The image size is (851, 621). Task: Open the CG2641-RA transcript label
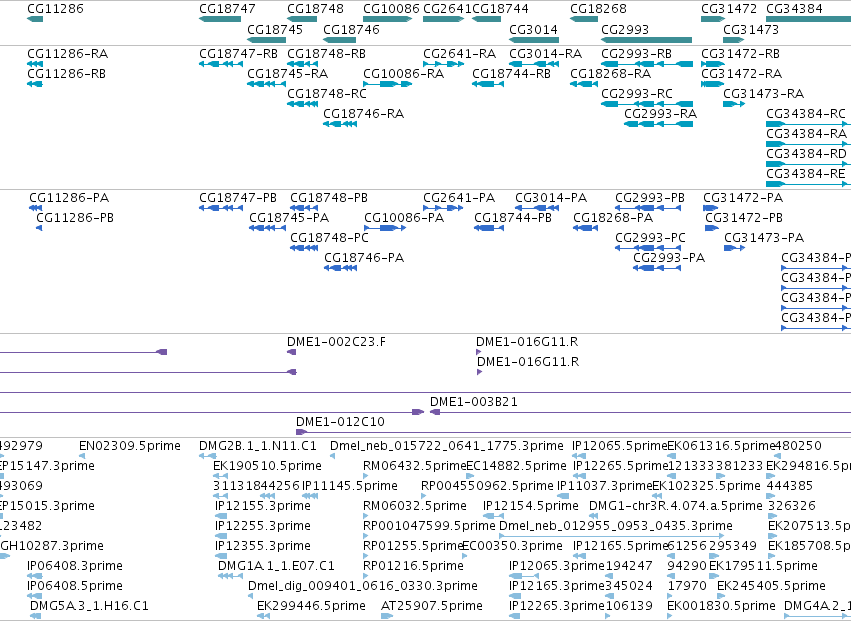[460, 54]
